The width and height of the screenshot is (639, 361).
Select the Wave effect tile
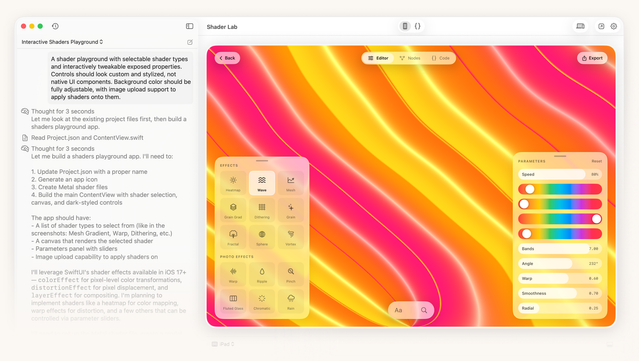262,183
